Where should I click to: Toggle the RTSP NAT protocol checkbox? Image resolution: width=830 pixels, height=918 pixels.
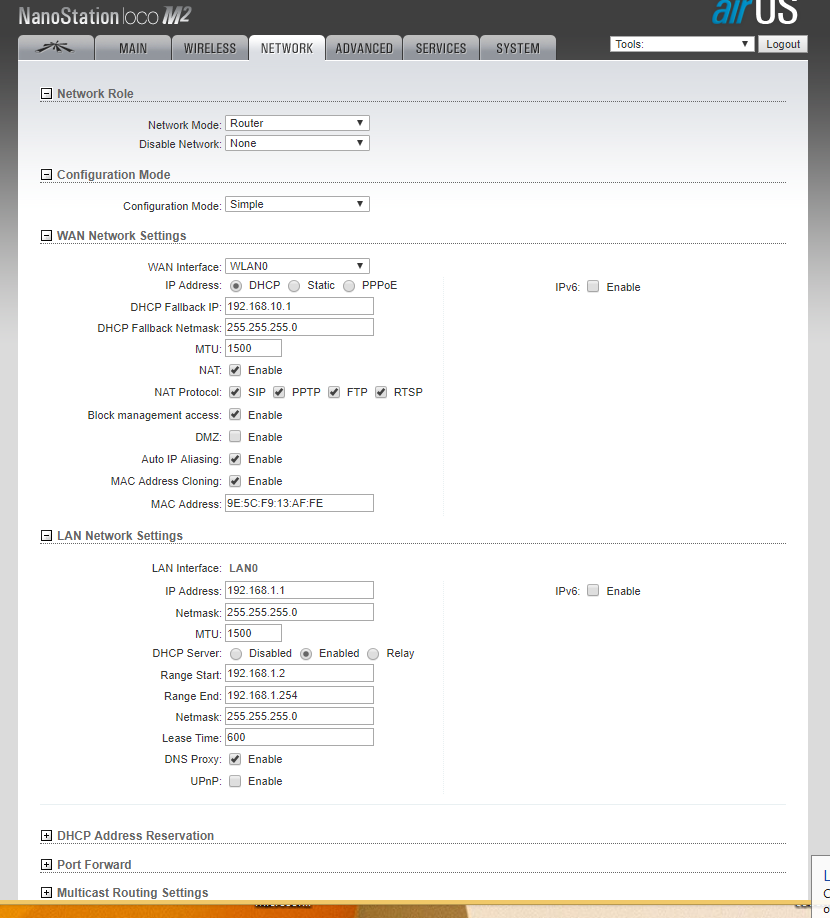[381, 392]
